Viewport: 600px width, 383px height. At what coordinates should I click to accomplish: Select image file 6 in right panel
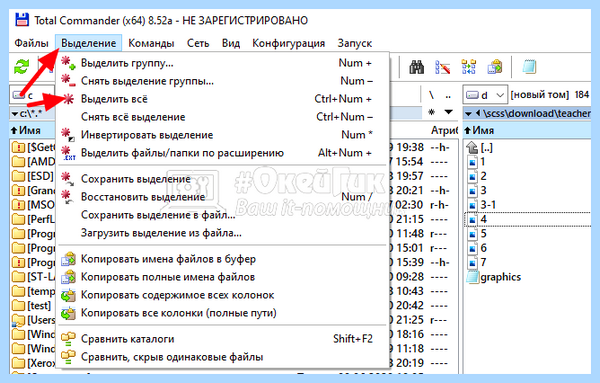pos(477,248)
